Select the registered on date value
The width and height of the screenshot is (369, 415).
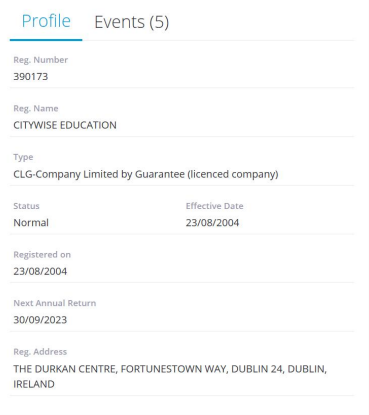pos(40,271)
